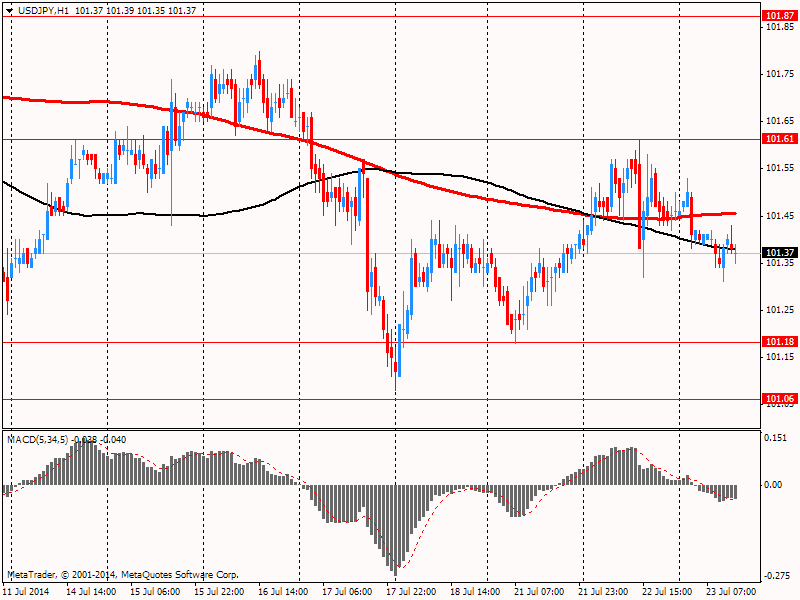800x600 pixels.
Task: Click the USDJPY,H1 chart title text
Action: (x=43, y=10)
